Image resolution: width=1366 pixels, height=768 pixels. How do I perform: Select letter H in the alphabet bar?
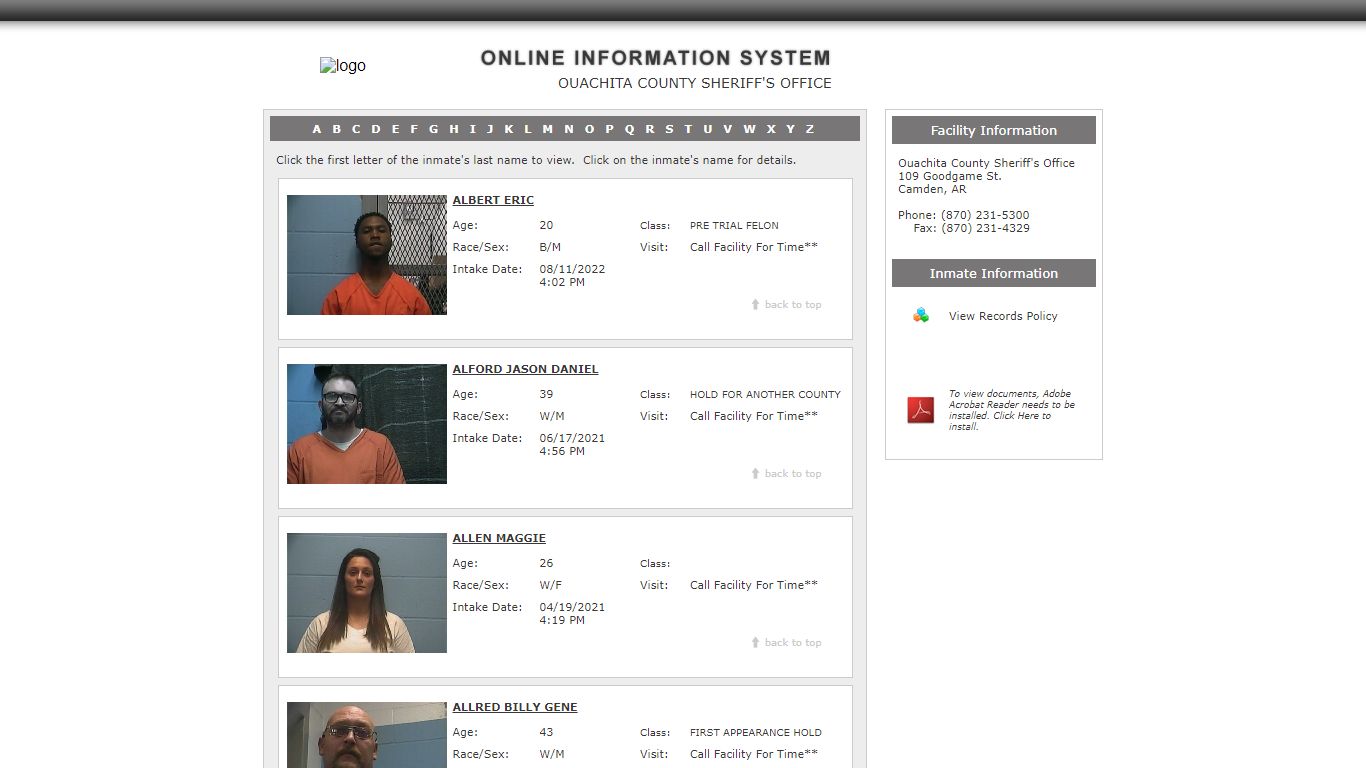point(454,129)
